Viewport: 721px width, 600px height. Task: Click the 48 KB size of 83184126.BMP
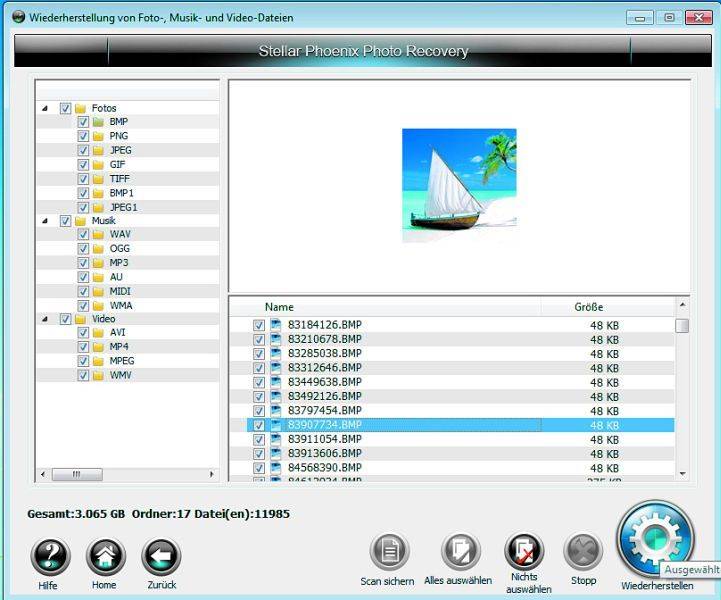point(604,326)
